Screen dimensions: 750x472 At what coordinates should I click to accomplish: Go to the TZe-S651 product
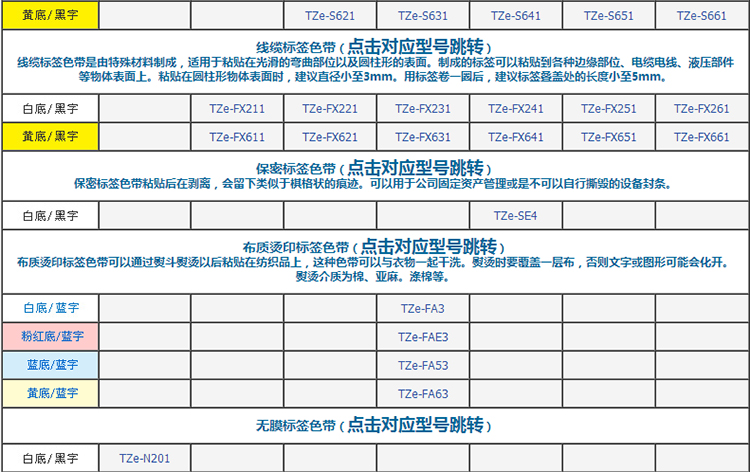(x=608, y=16)
